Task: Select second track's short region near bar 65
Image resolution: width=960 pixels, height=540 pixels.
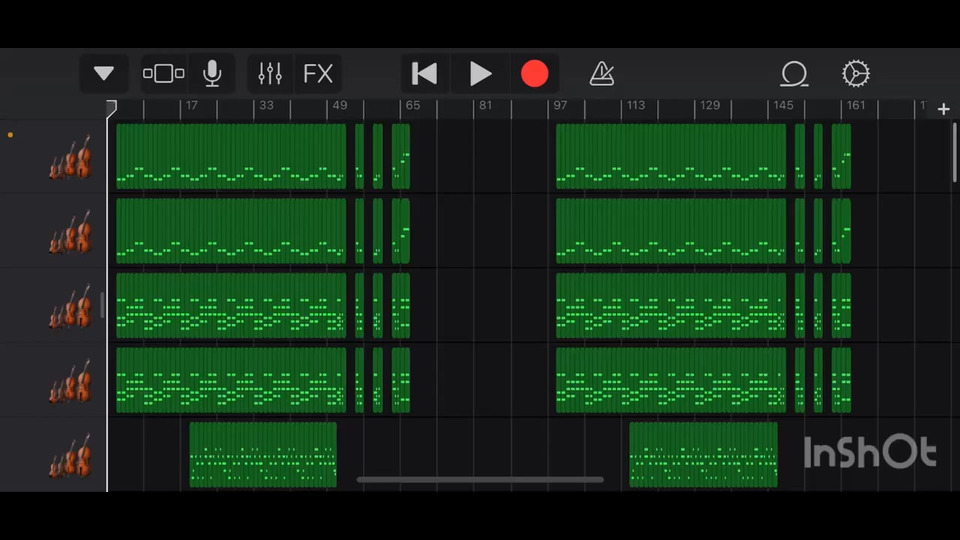Action: pyautogui.click(x=401, y=231)
